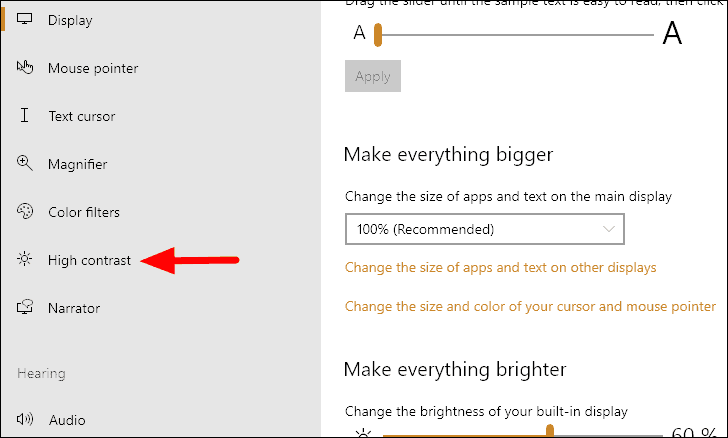This screenshot has width=728, height=438.
Task: Open the 100% (Recommended) scaling dropdown
Action: click(484, 229)
